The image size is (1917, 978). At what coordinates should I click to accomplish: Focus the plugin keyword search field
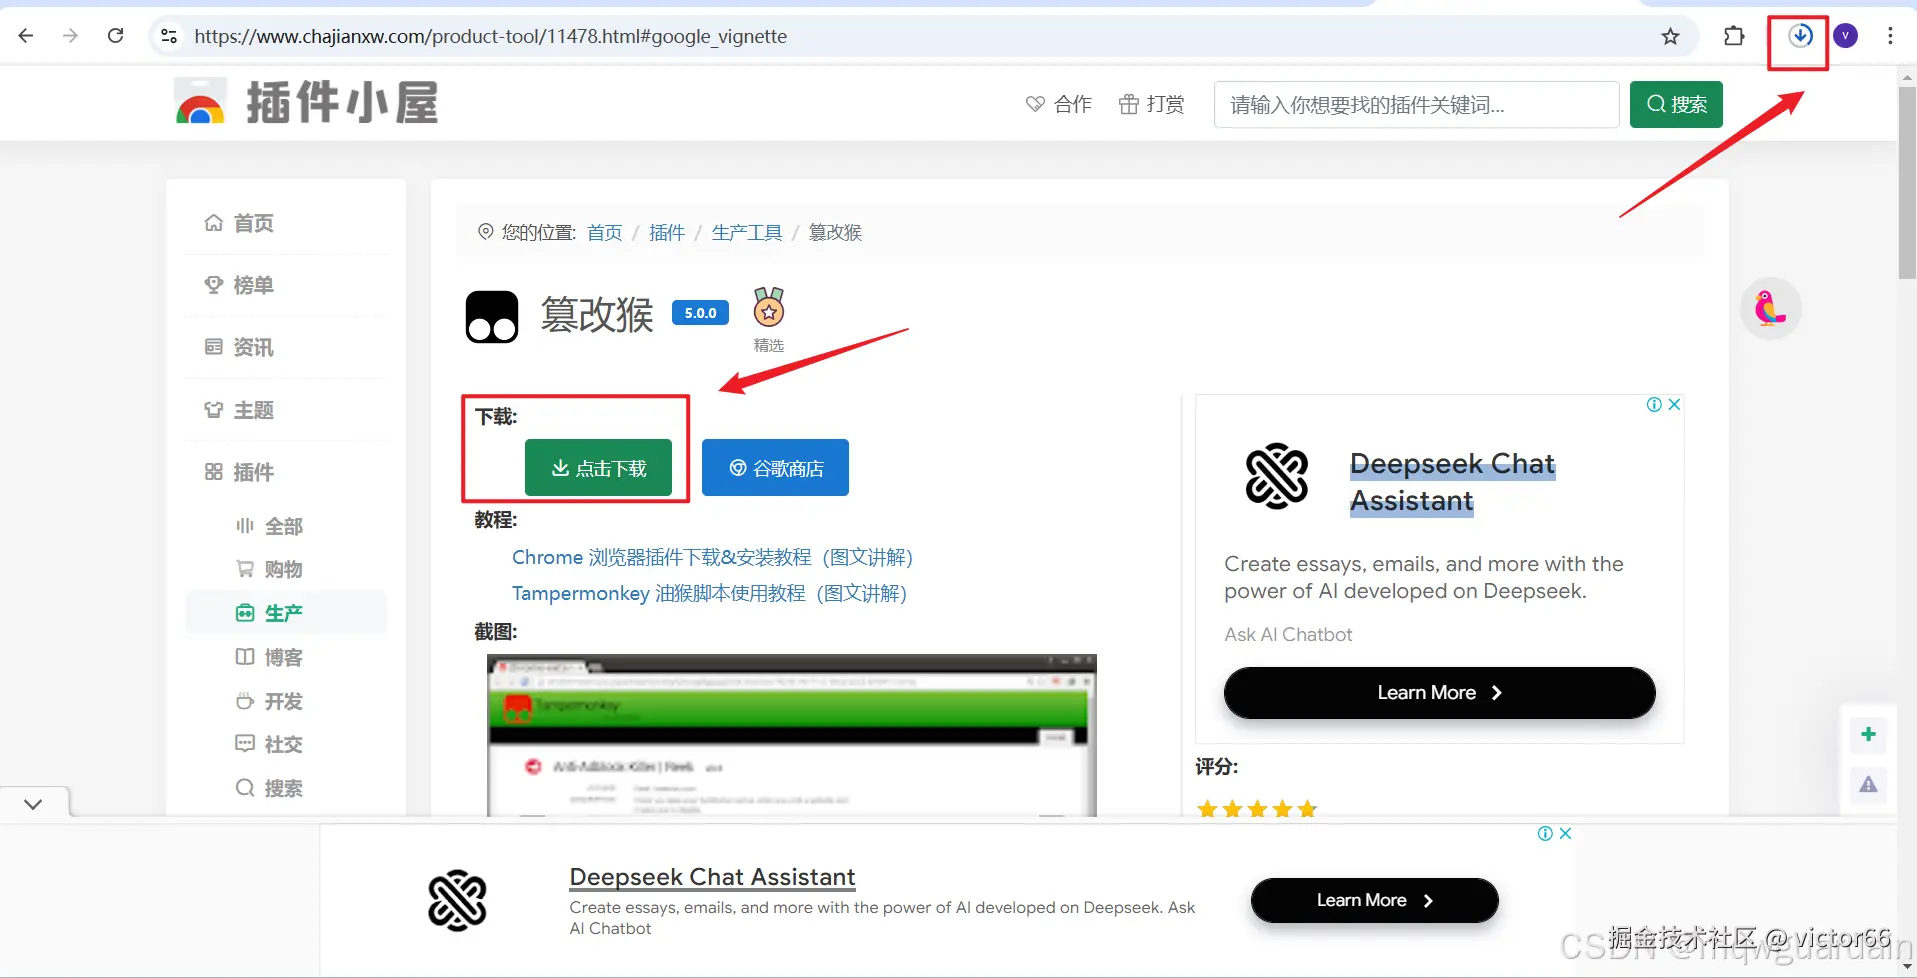1416,104
